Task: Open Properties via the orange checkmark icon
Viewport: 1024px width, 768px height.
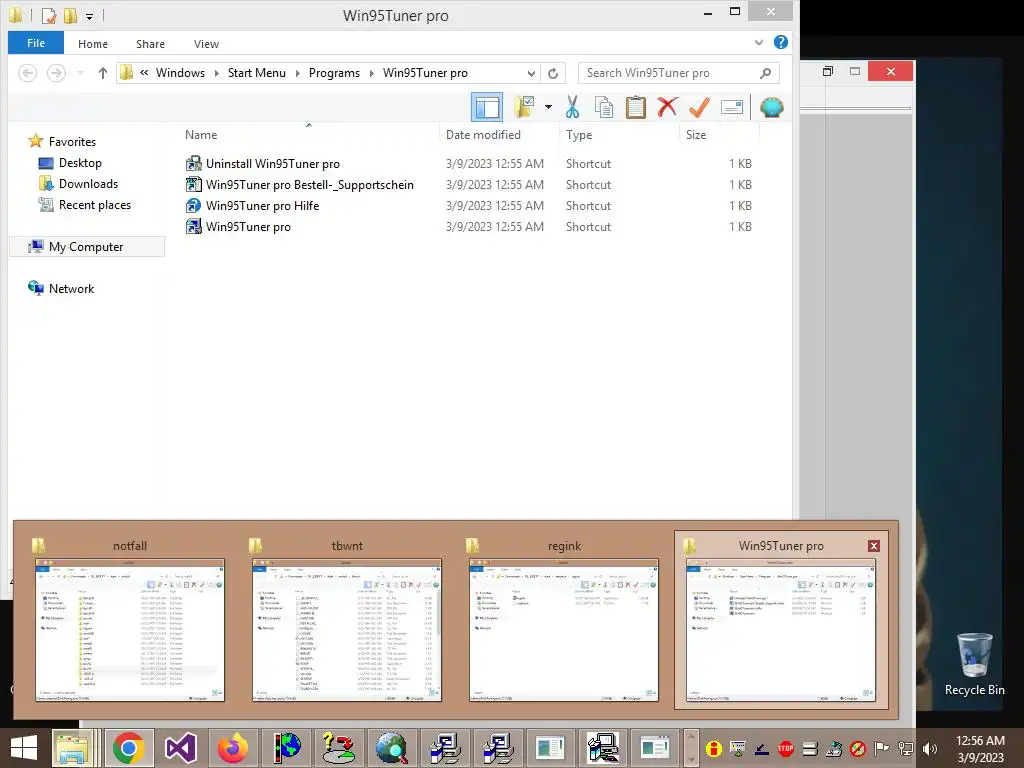Action: [699, 107]
